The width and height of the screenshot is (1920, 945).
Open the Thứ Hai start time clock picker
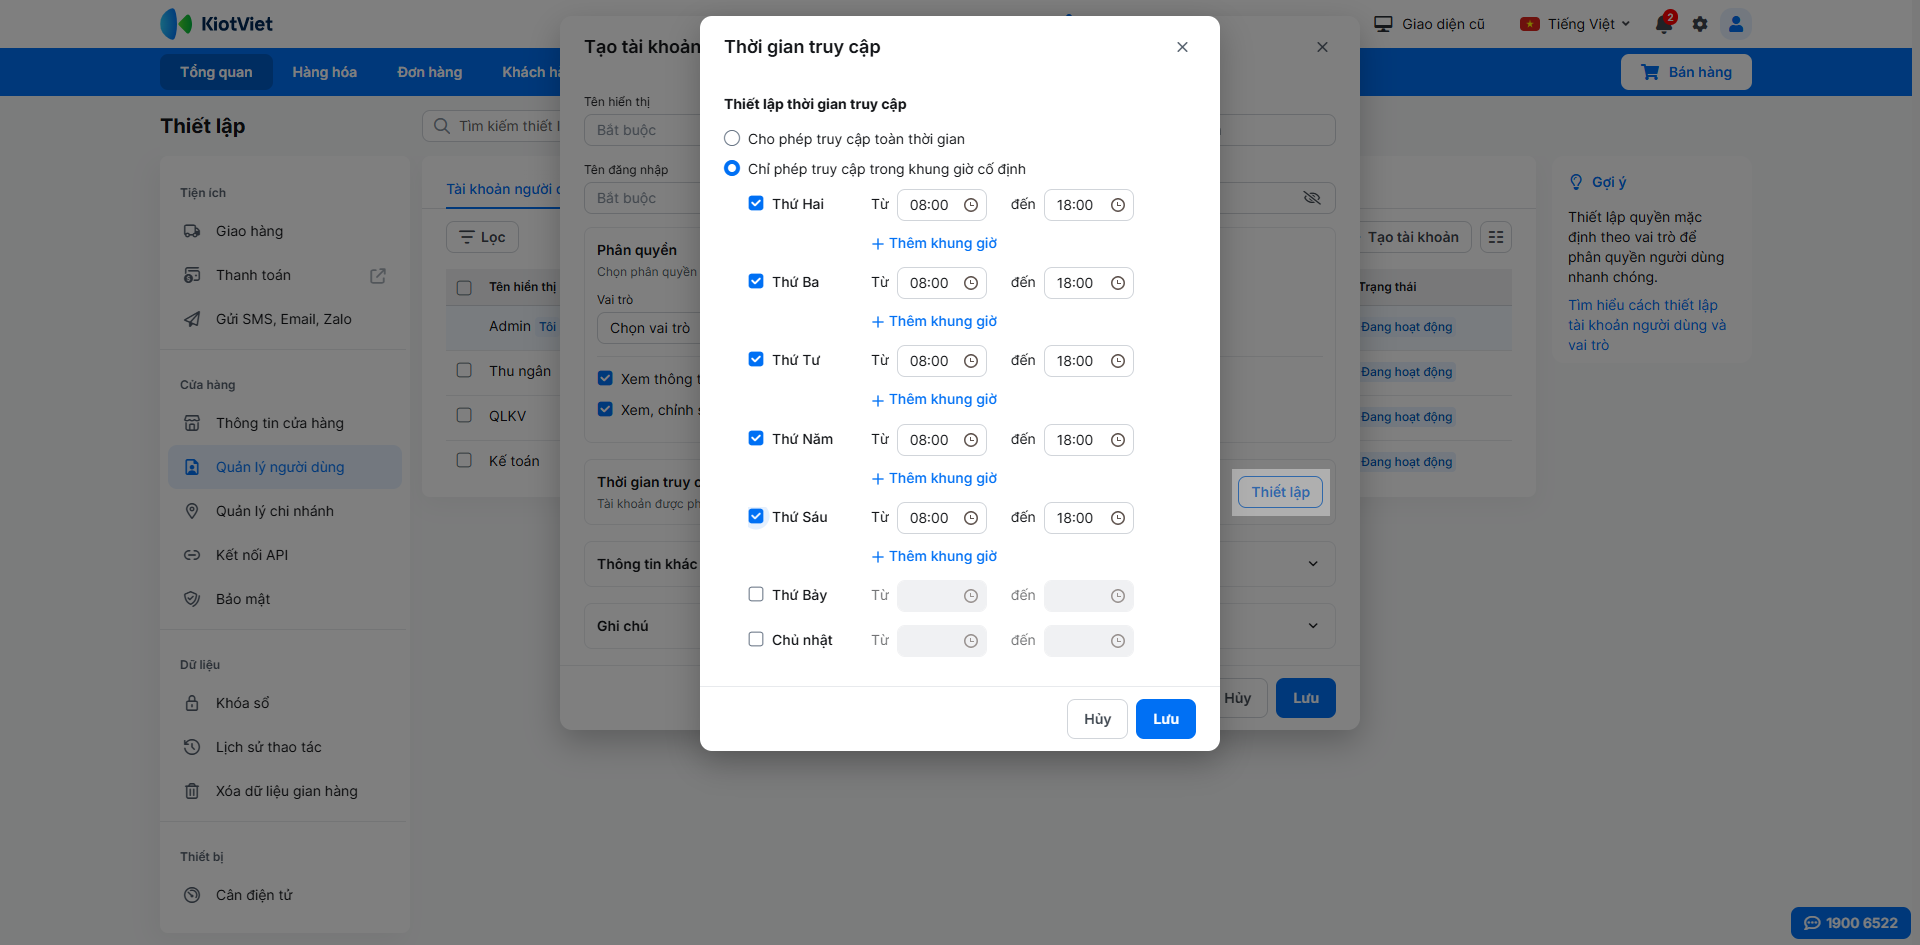(x=971, y=205)
